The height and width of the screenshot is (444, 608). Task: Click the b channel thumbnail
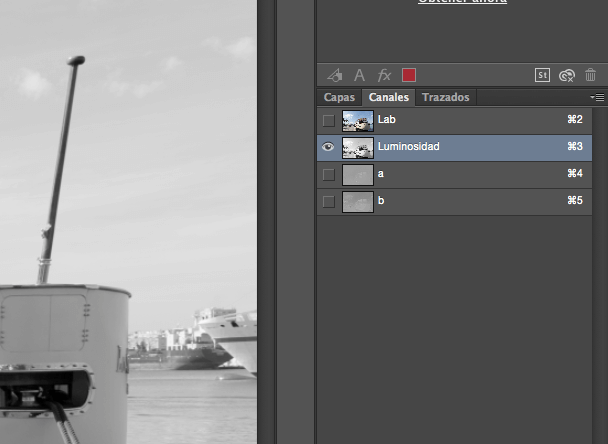tap(358, 202)
